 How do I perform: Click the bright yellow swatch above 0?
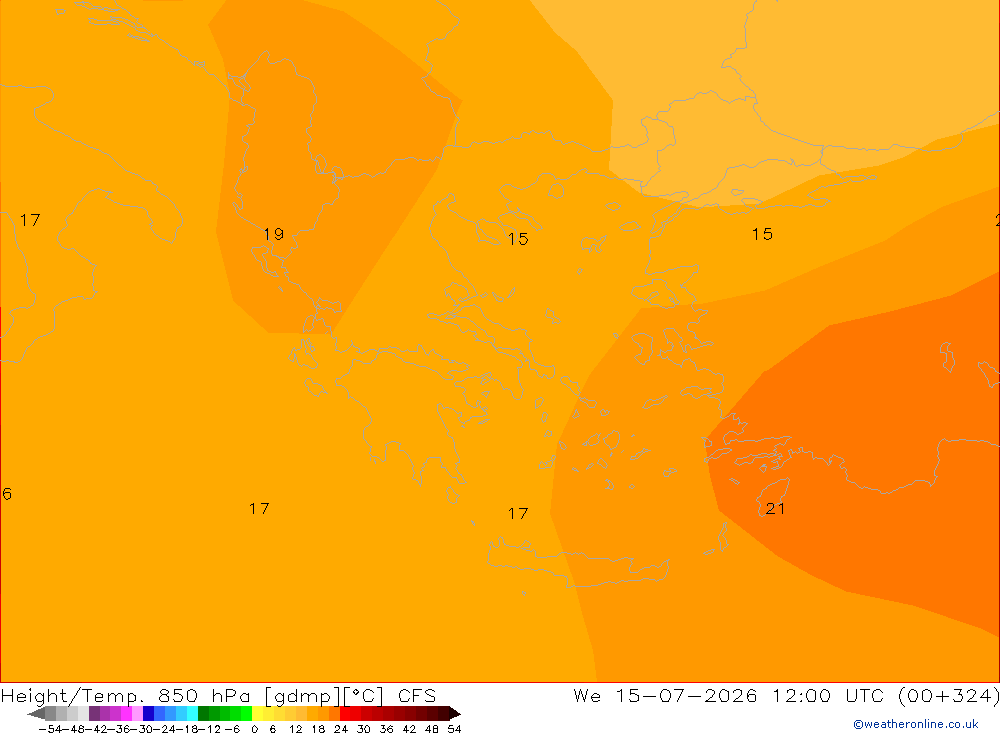[258, 713]
